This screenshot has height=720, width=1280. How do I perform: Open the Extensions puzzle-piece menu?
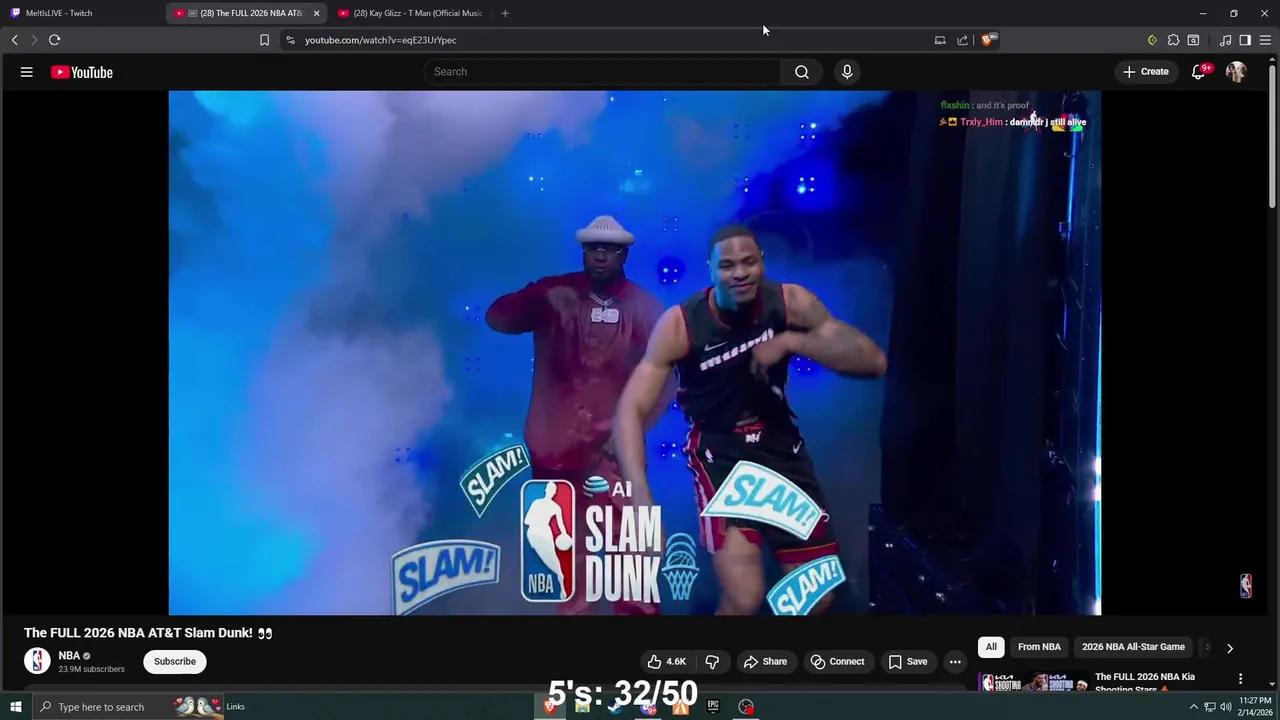click(1173, 40)
